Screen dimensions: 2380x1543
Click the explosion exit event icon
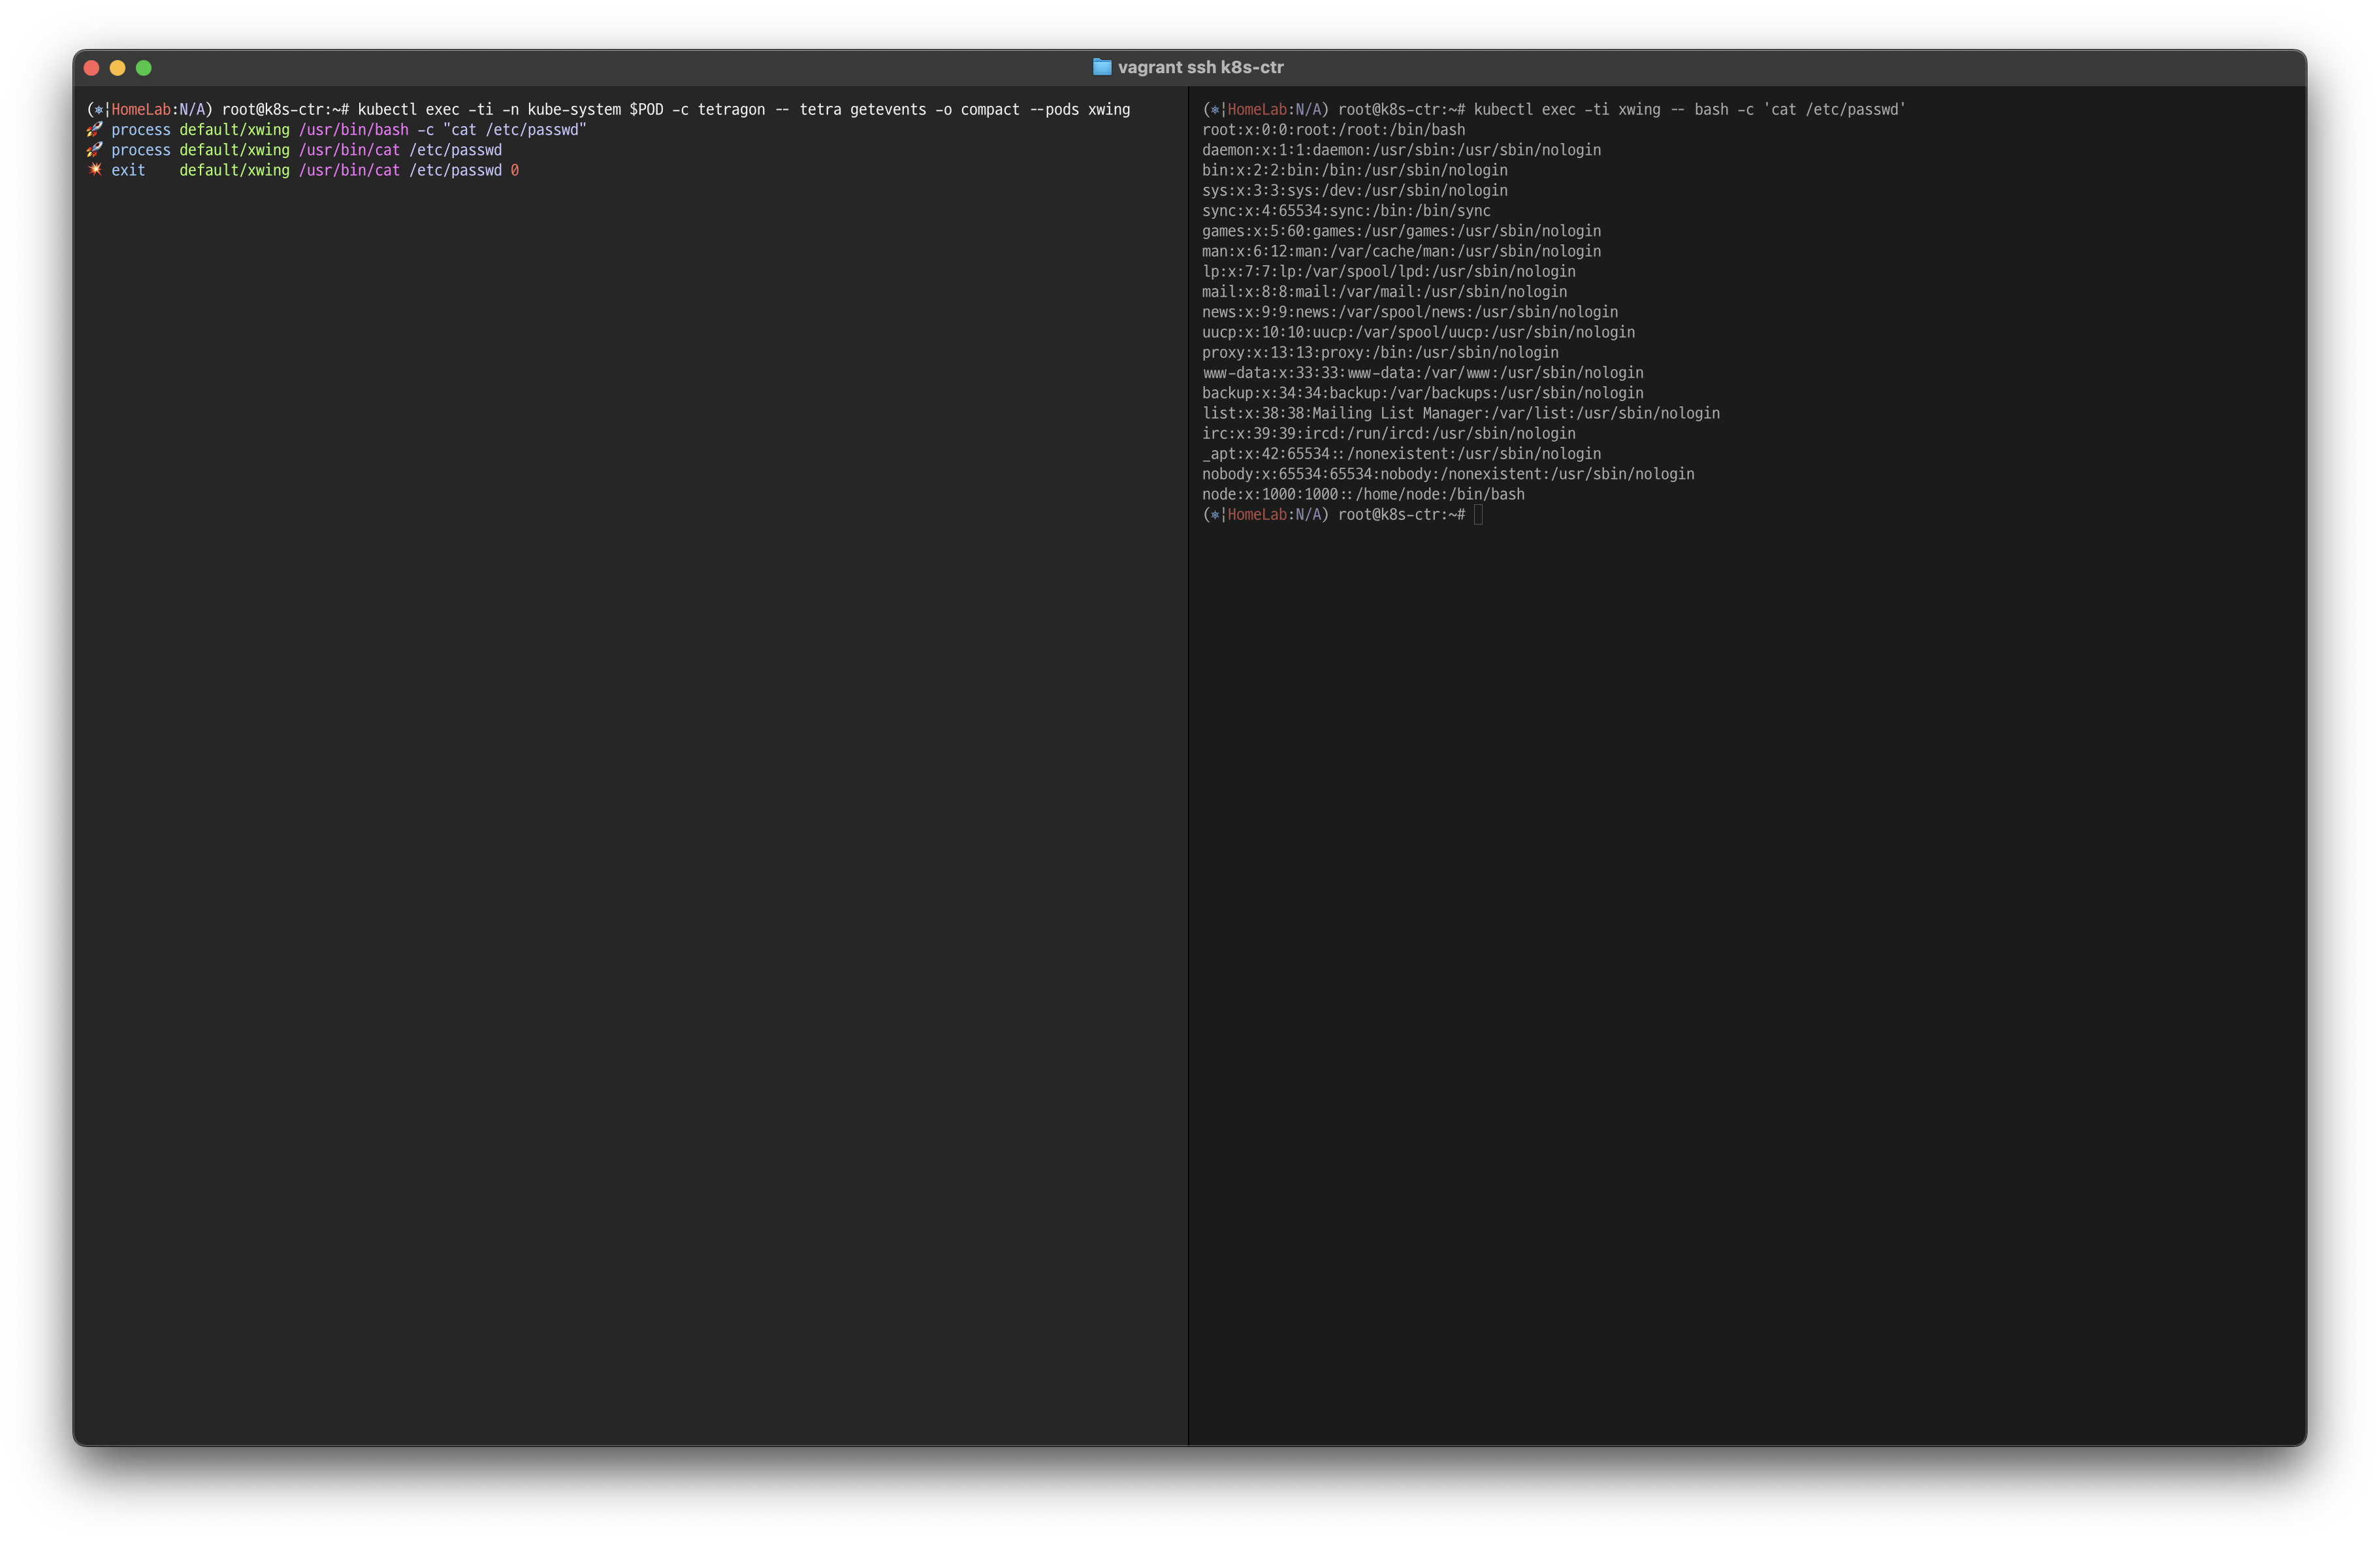click(95, 170)
